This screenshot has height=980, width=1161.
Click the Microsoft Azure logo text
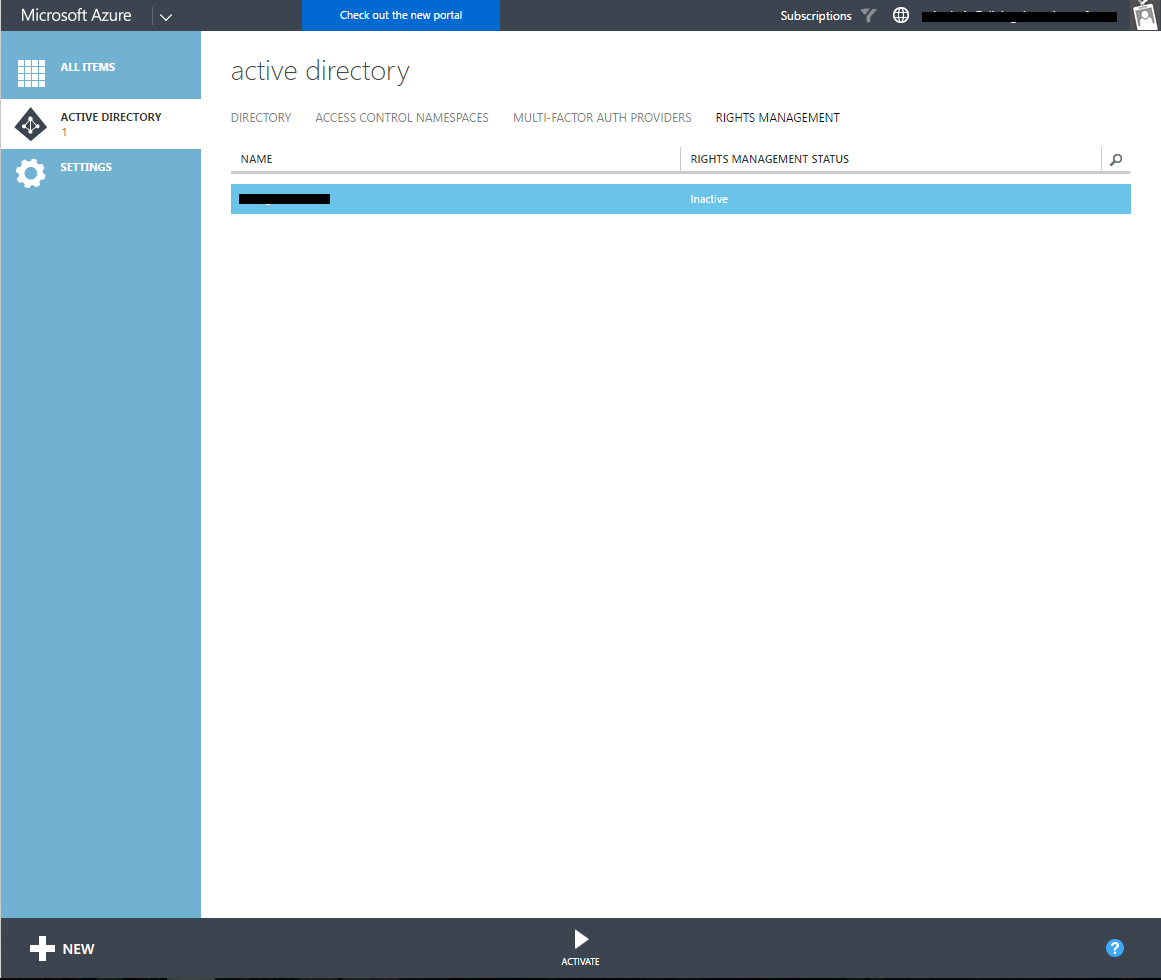tap(76, 16)
